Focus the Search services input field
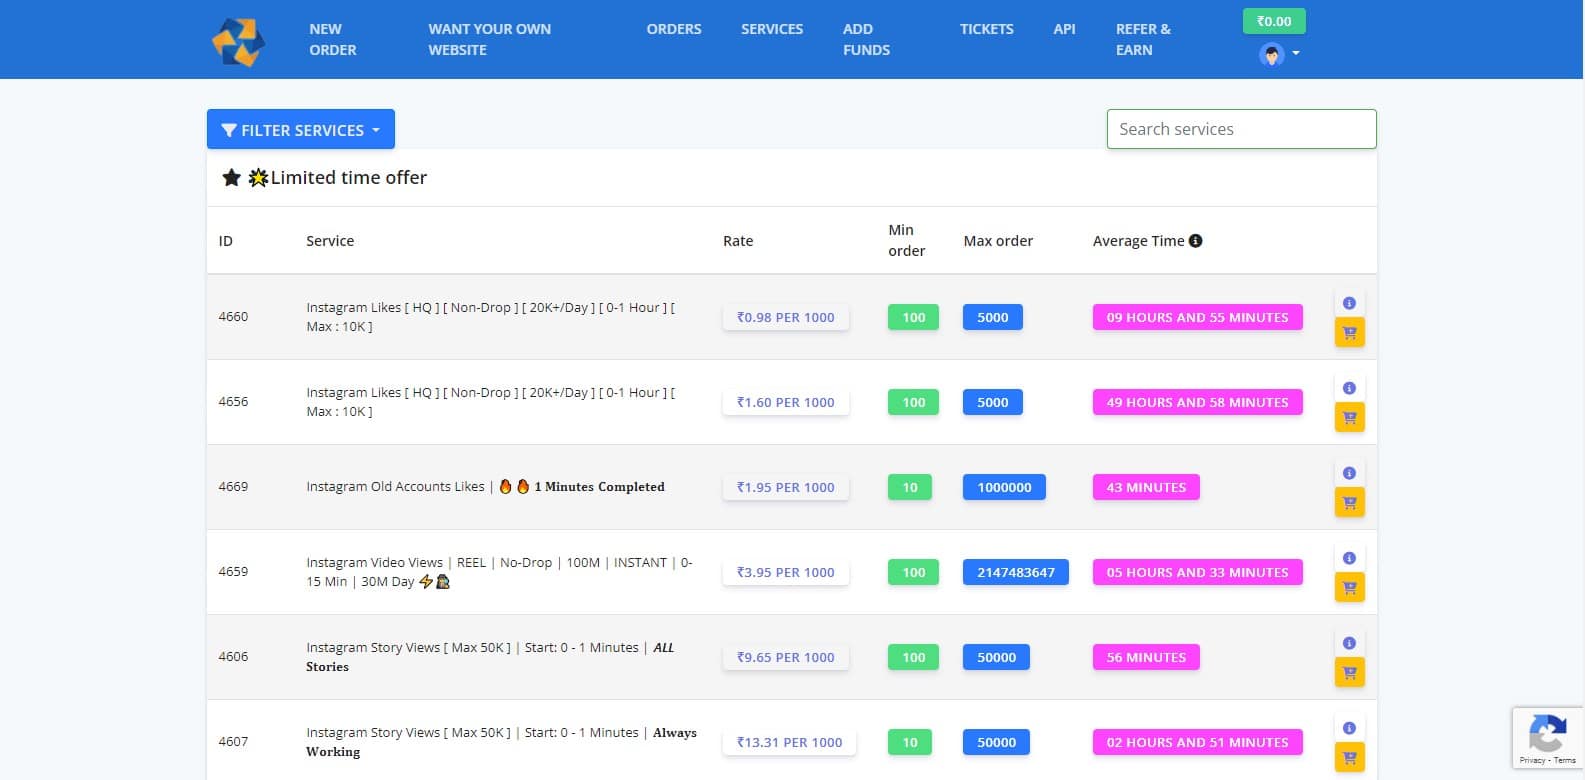 (x=1241, y=129)
